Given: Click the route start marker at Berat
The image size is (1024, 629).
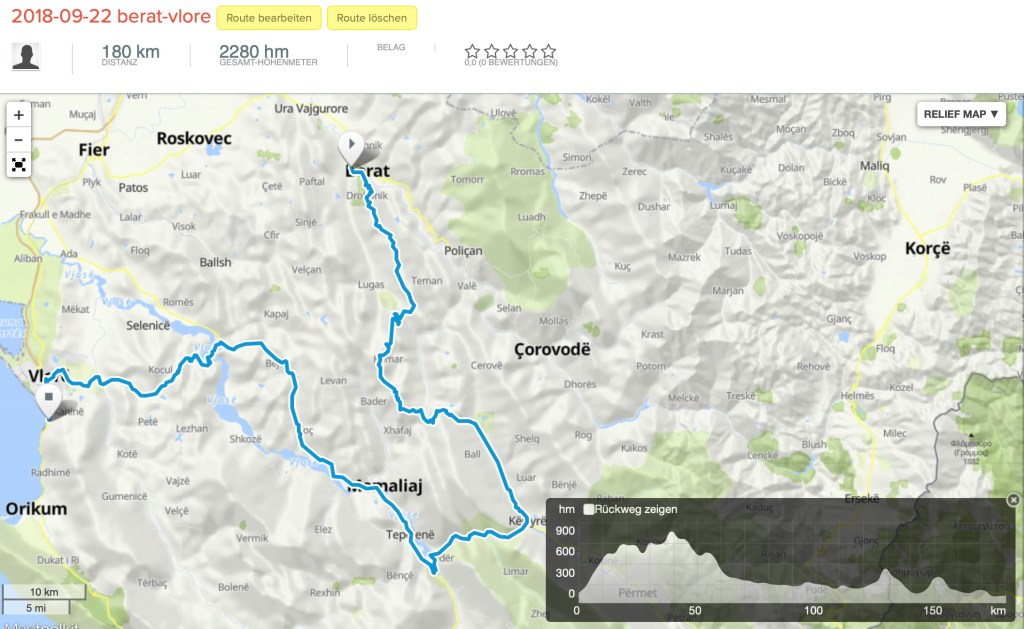Looking at the screenshot, I should point(351,146).
